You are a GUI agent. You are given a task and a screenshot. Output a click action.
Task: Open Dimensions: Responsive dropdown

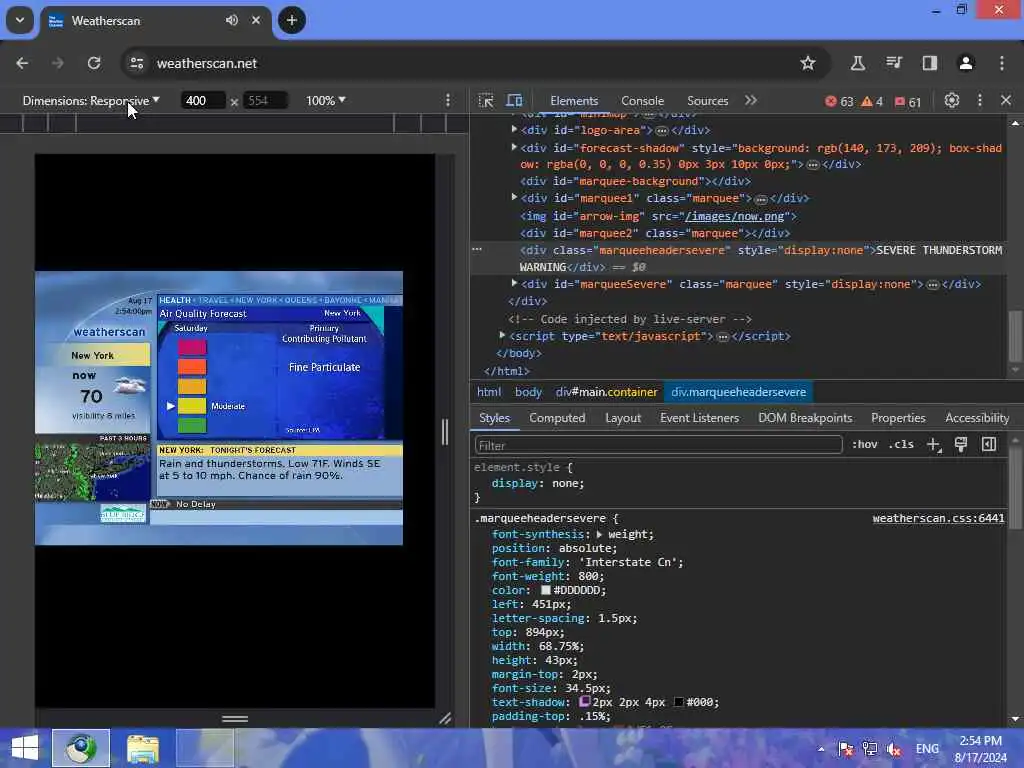pos(91,101)
